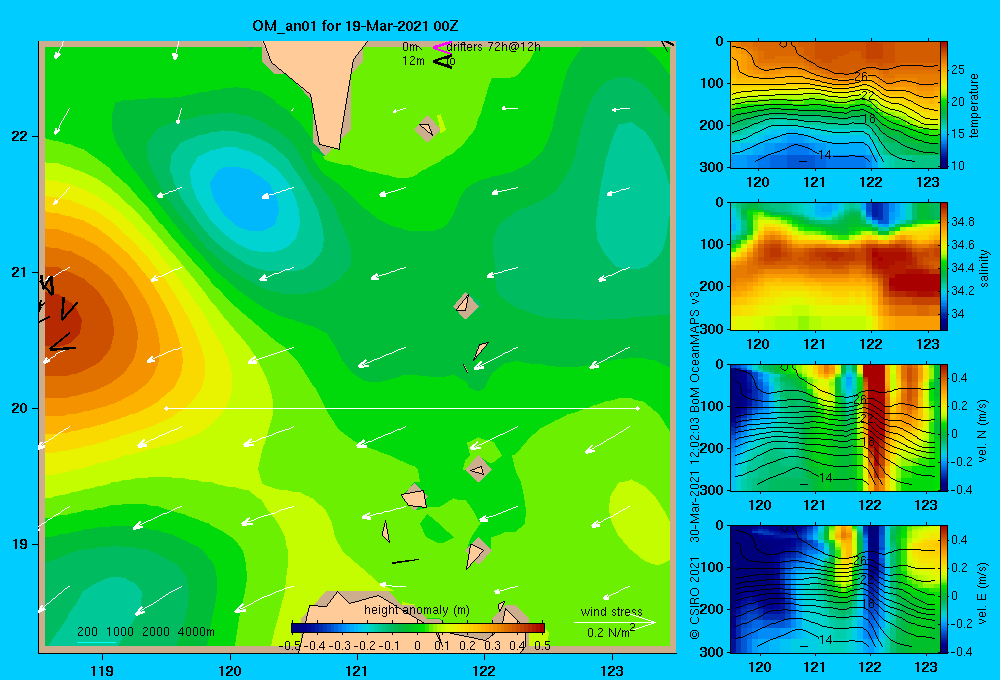Click the vertical '© CSIRO 2021' copyright text
Viewport: 1000px width, 680px height.
pos(695,598)
